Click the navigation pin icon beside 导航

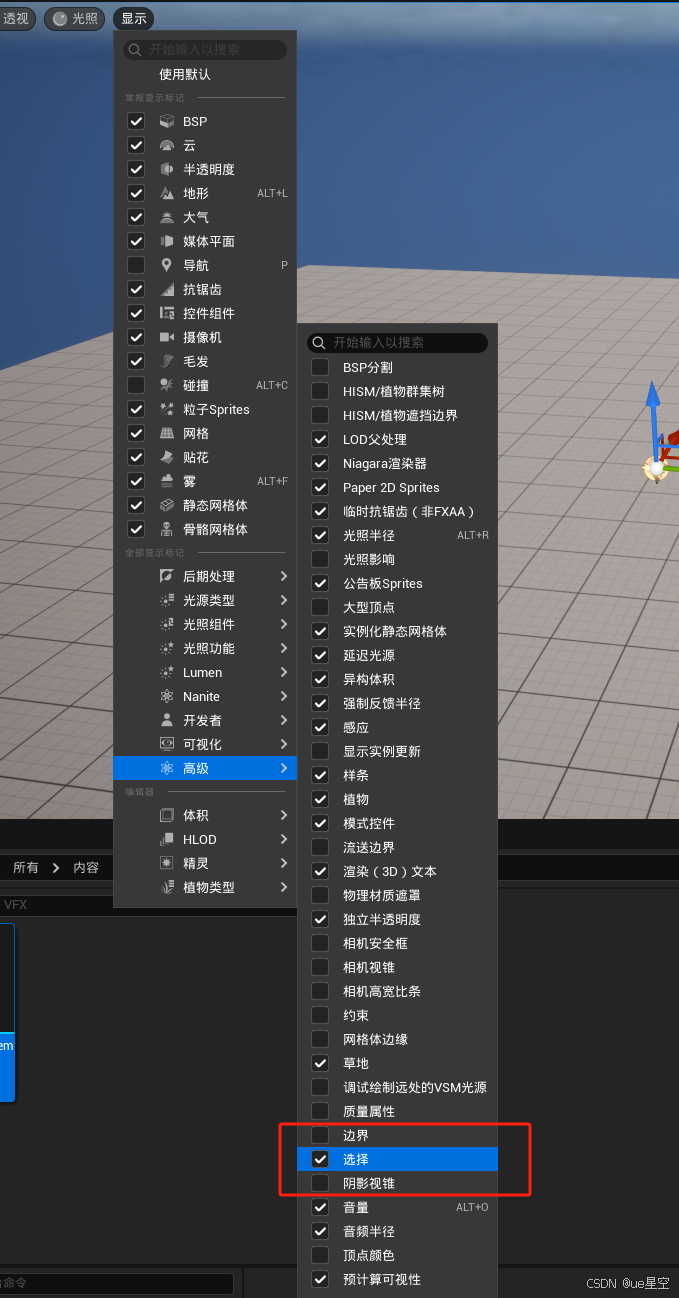point(167,265)
